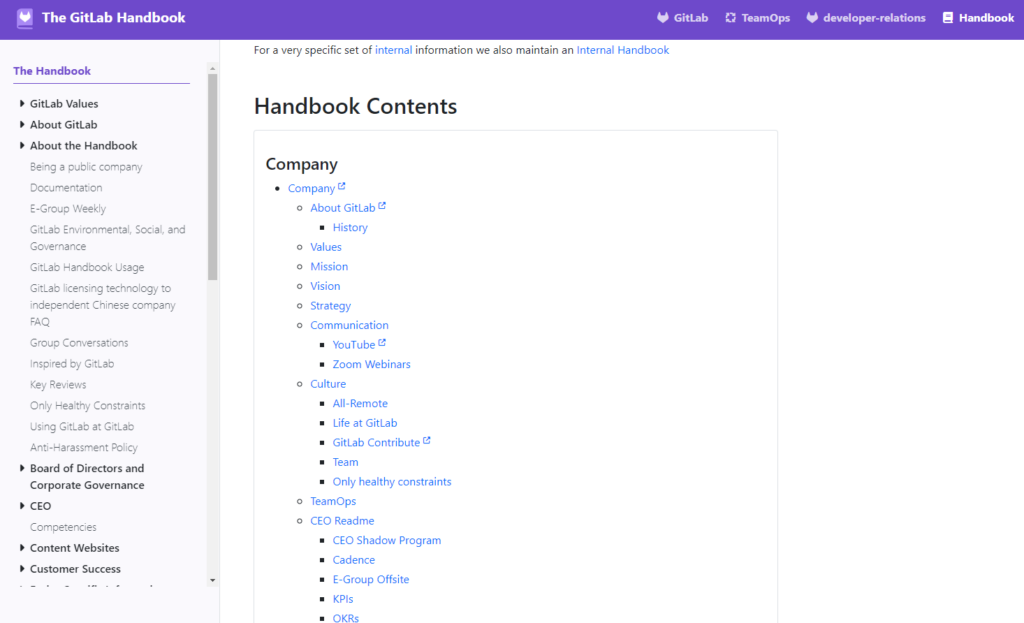Click sidebar scrollbar up arrow

(212, 69)
